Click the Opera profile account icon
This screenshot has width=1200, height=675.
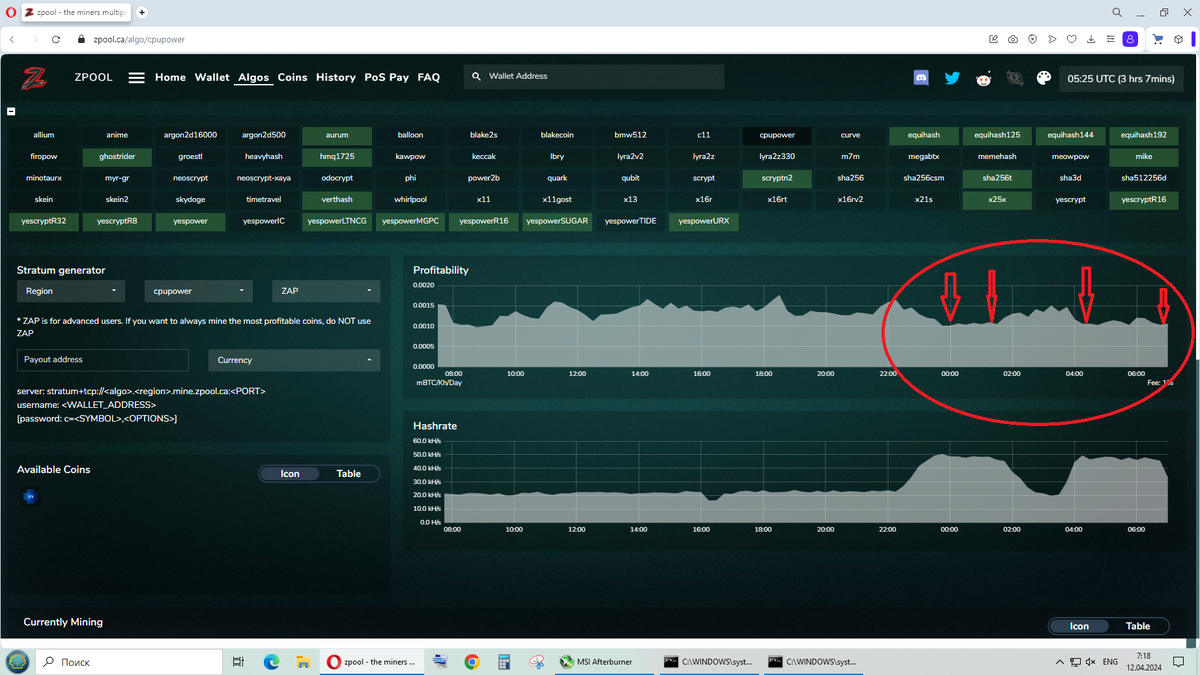[x=1130, y=39]
